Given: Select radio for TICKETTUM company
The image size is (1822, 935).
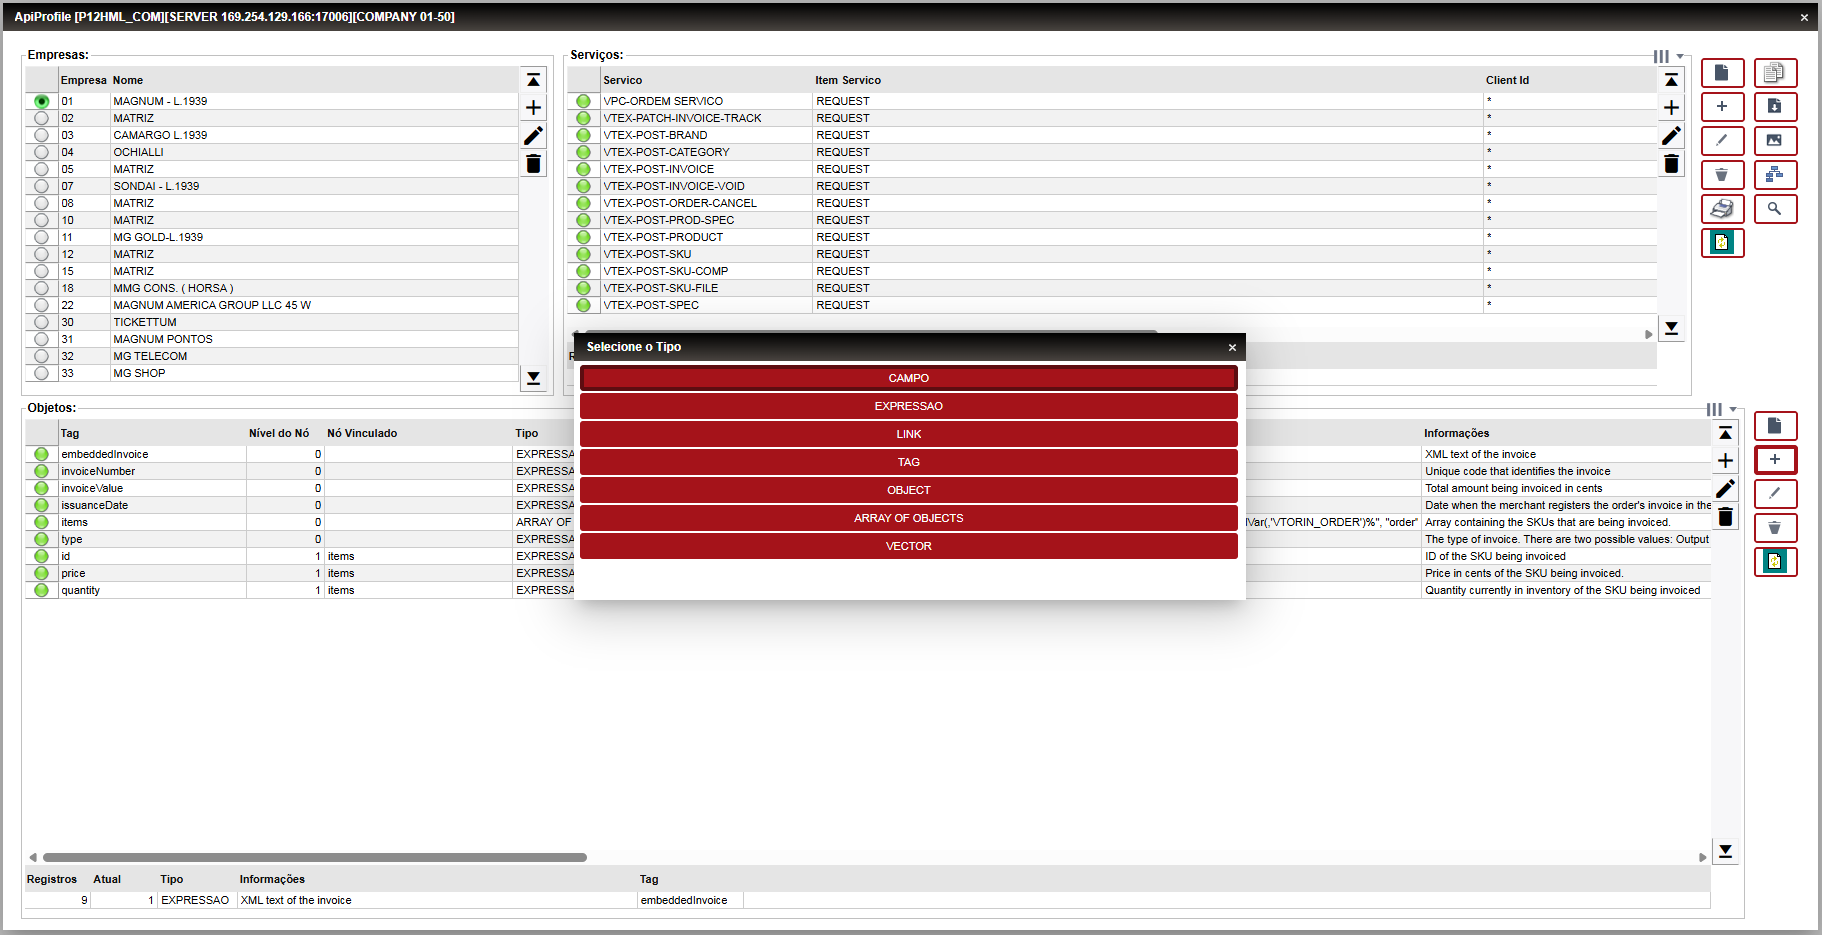Looking at the screenshot, I should click(41, 322).
